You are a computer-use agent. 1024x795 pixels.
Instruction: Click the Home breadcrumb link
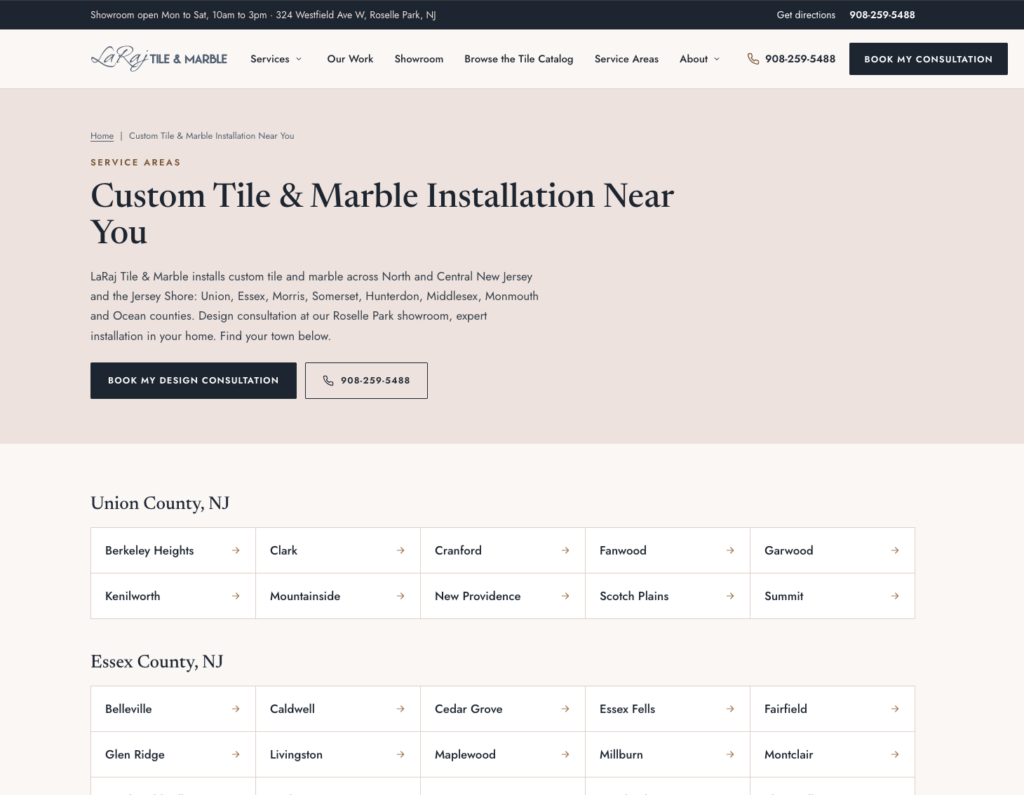tap(102, 136)
